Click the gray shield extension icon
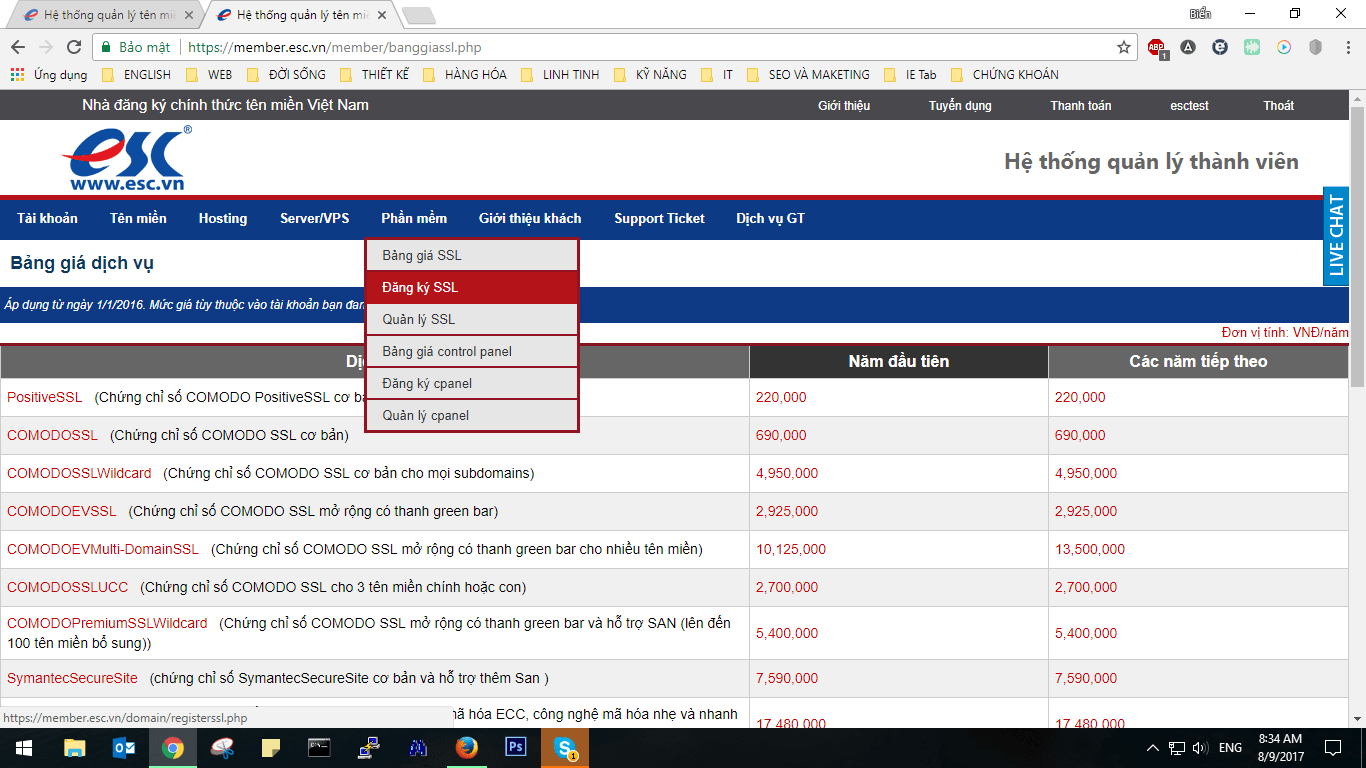1366x768 pixels. point(1316,47)
